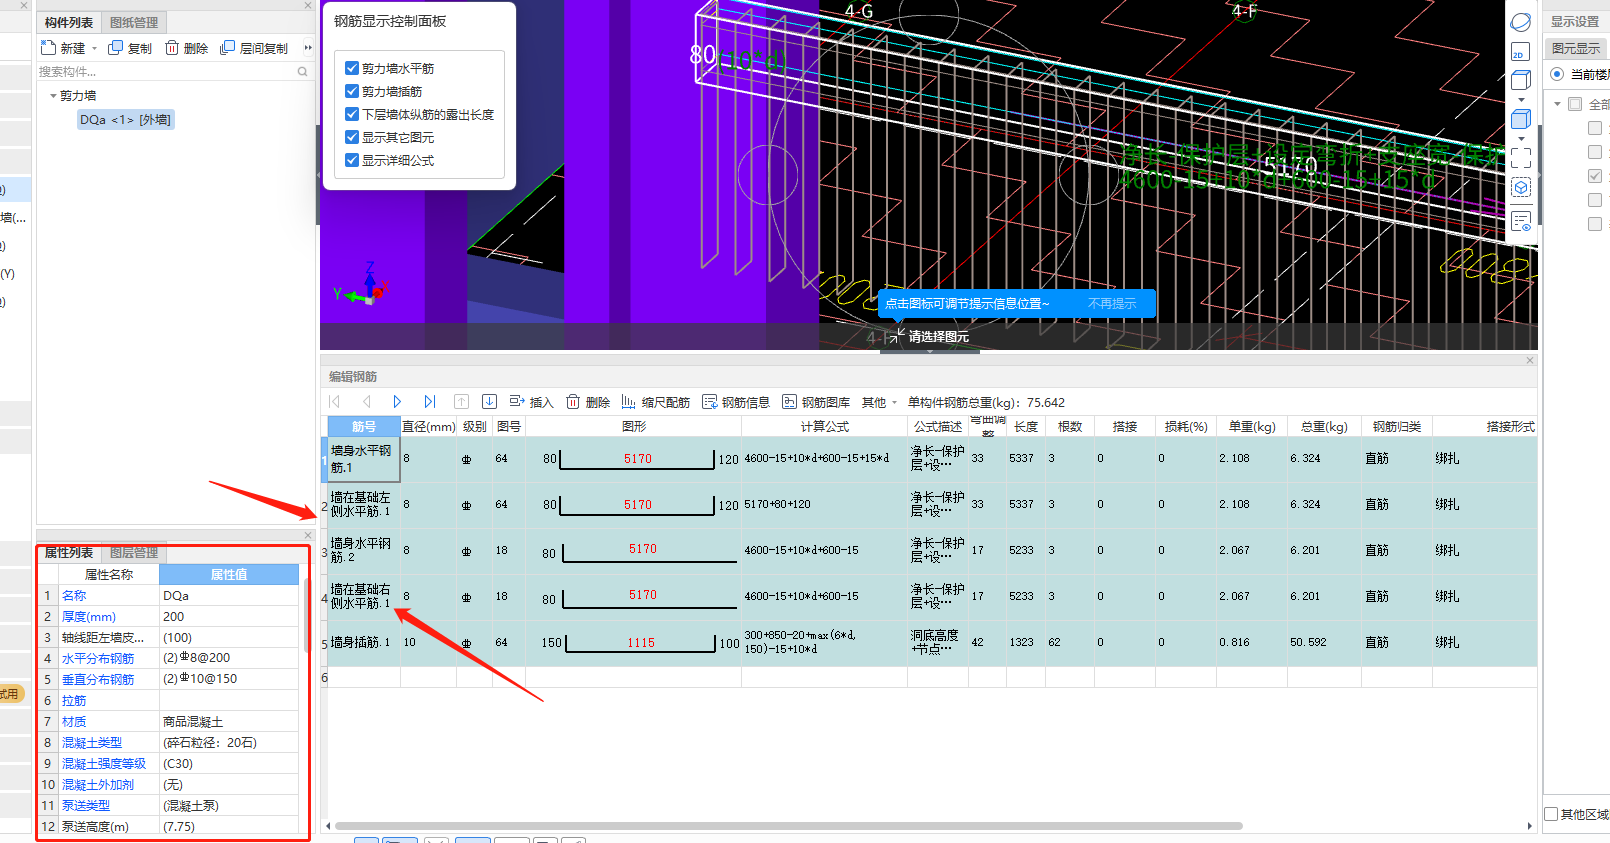Close the property list panel
The image size is (1610, 843).
(x=308, y=536)
